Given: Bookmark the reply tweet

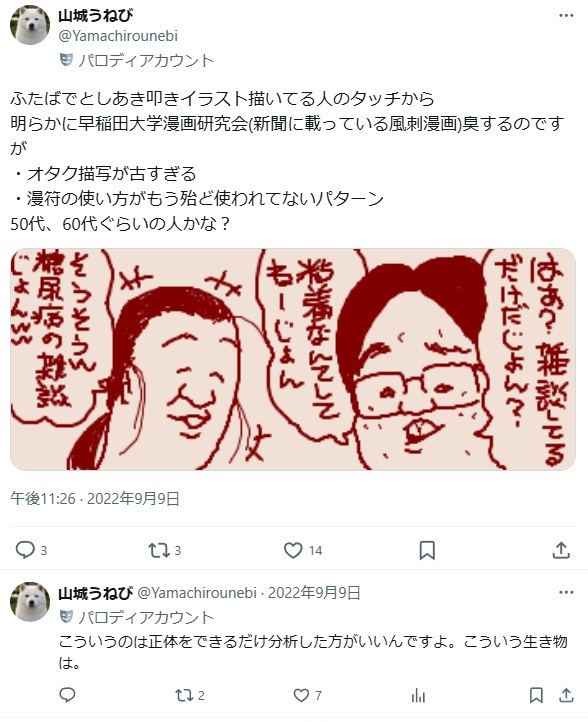Looking at the screenshot, I should (x=536, y=695).
